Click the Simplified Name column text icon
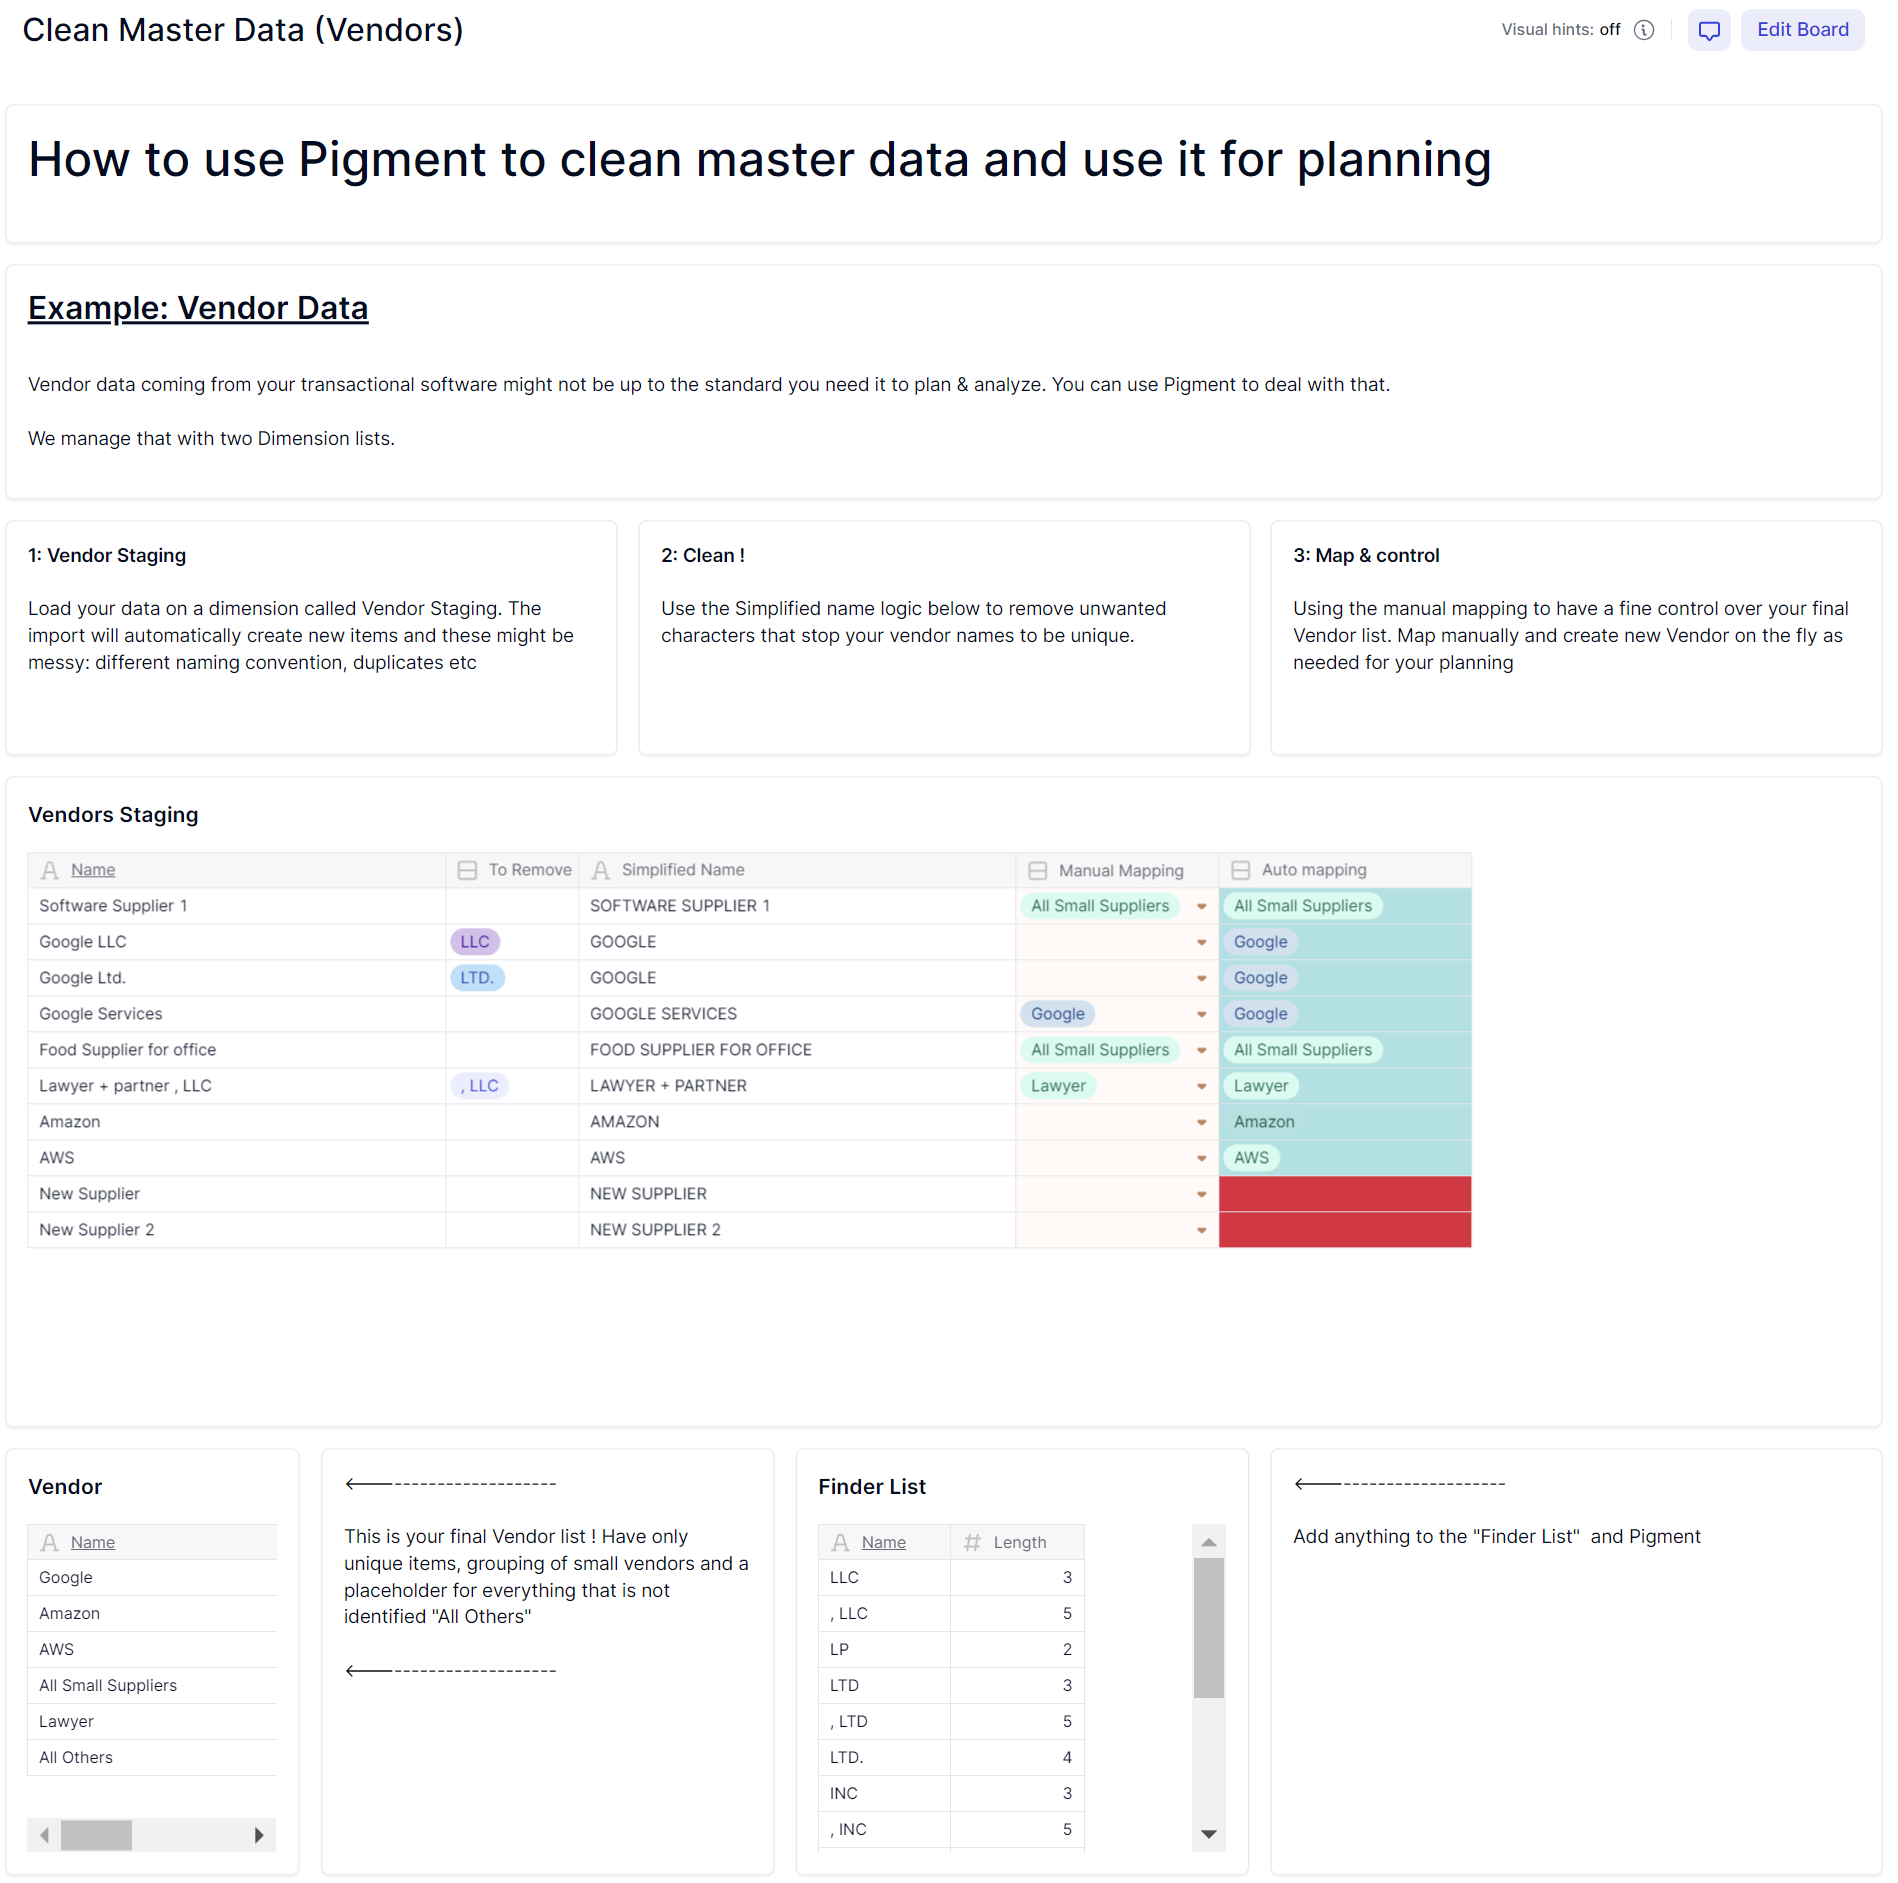The image size is (1898, 1883). click(x=601, y=870)
